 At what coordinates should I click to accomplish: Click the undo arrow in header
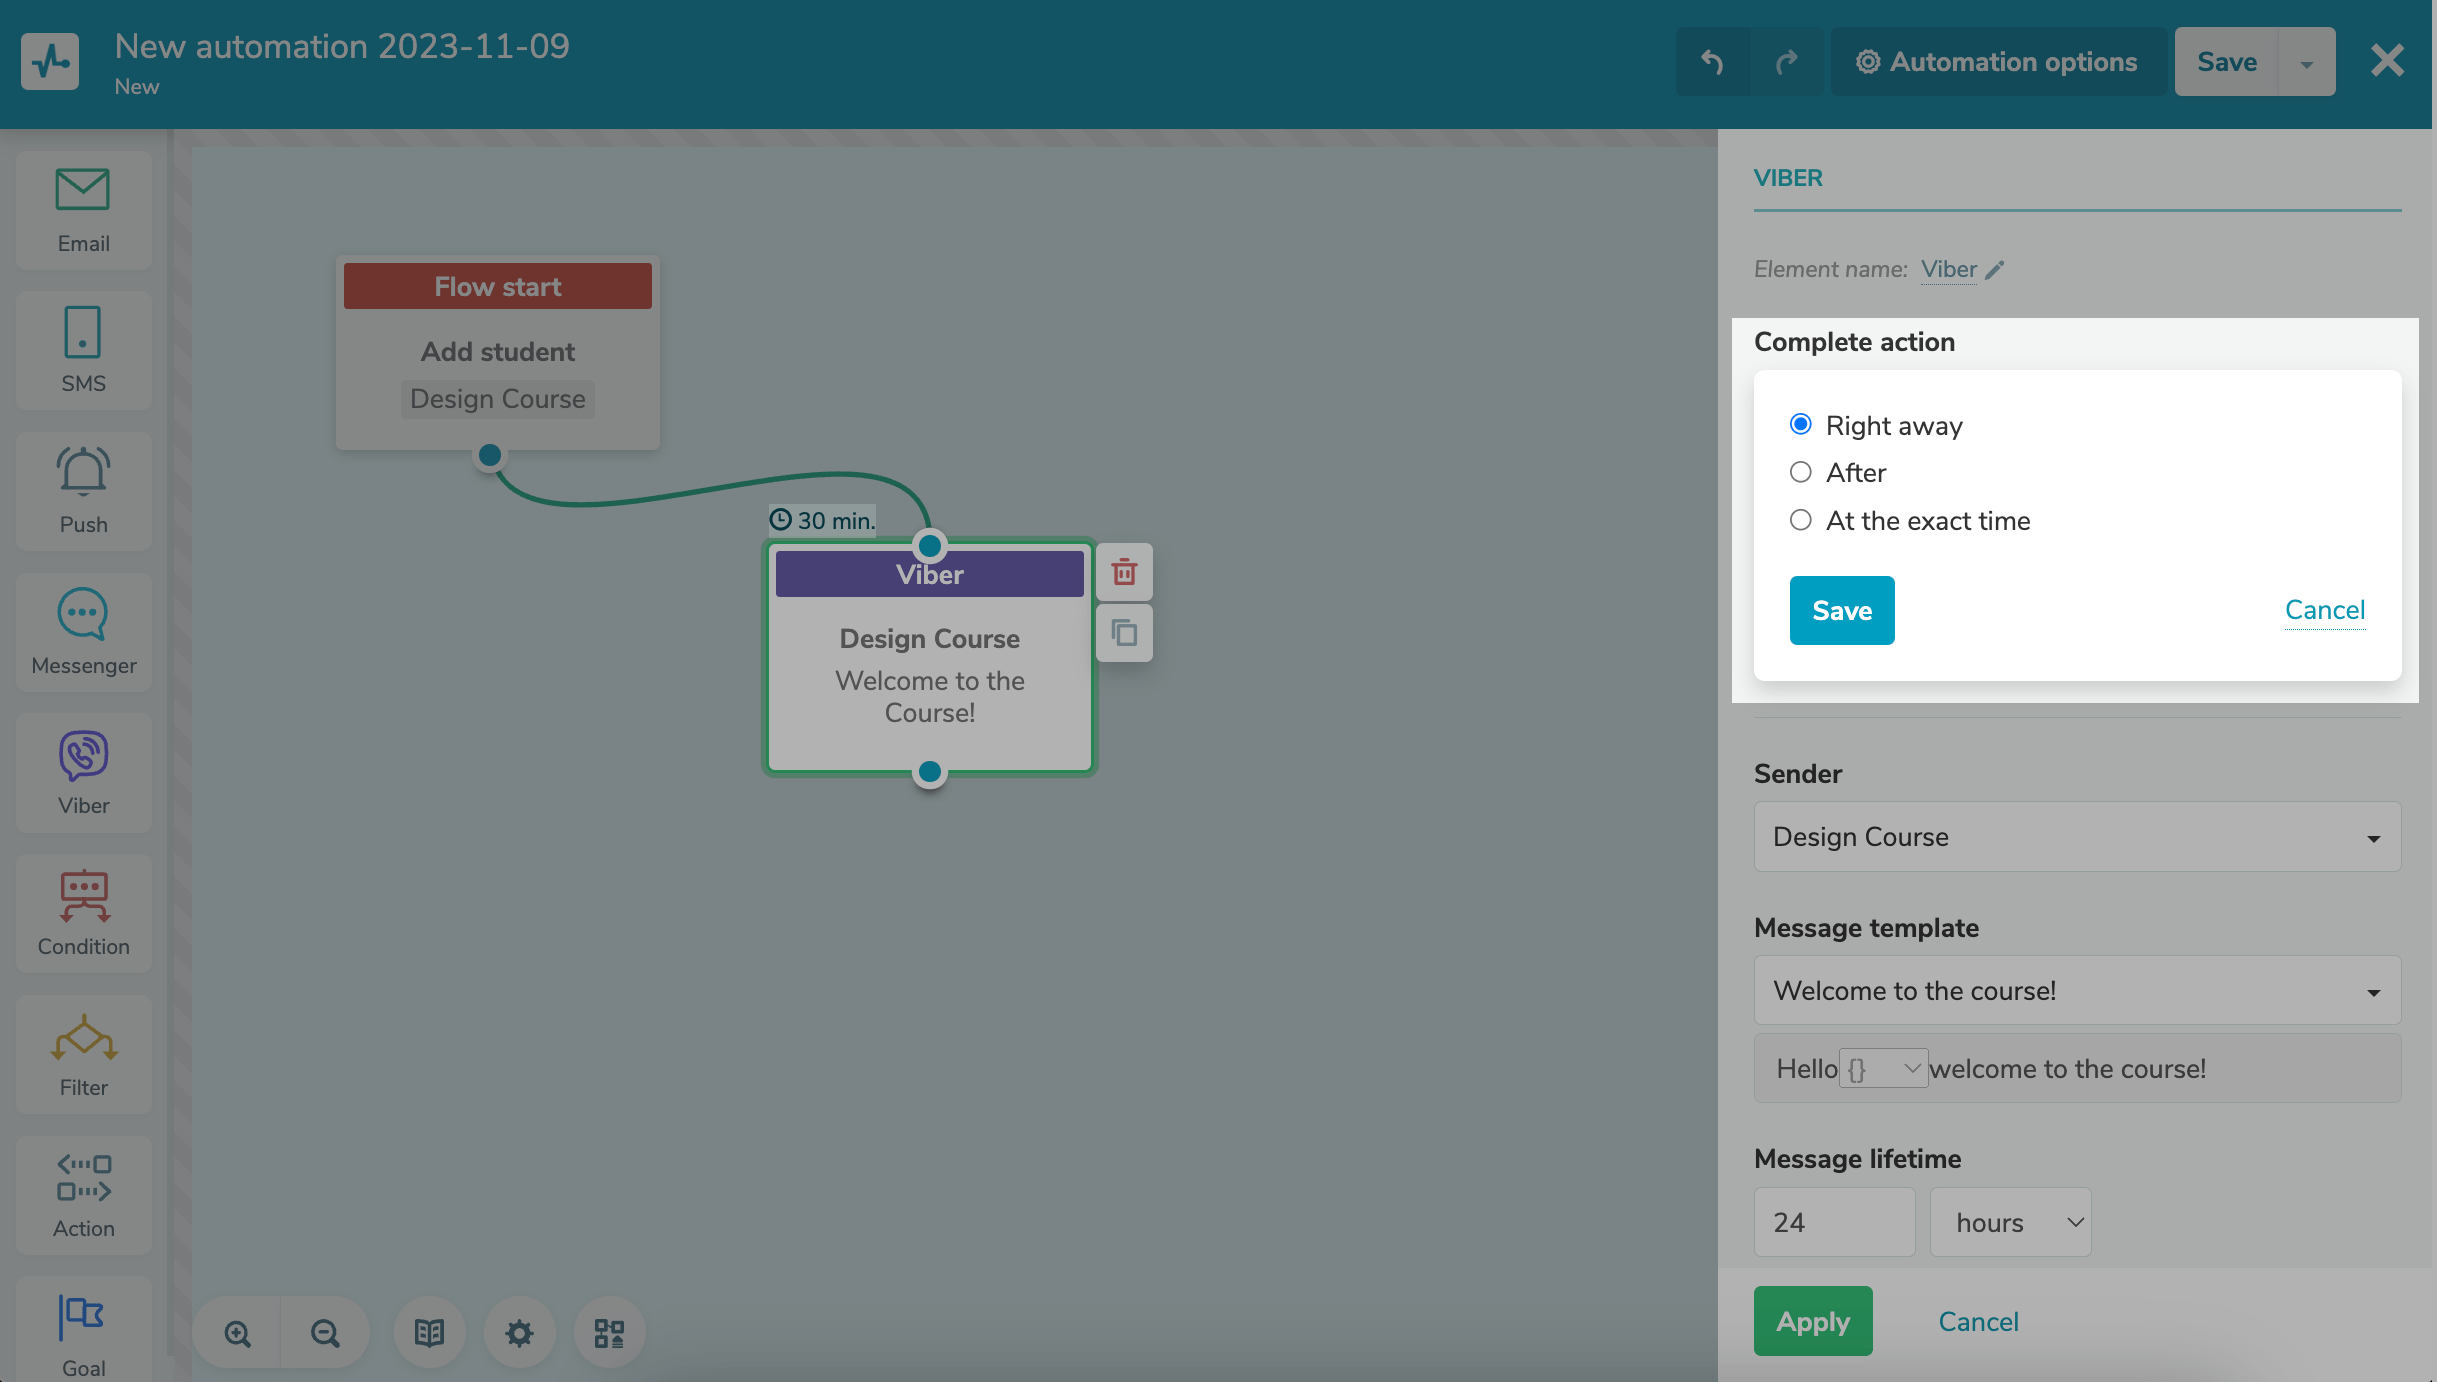[x=1712, y=62]
